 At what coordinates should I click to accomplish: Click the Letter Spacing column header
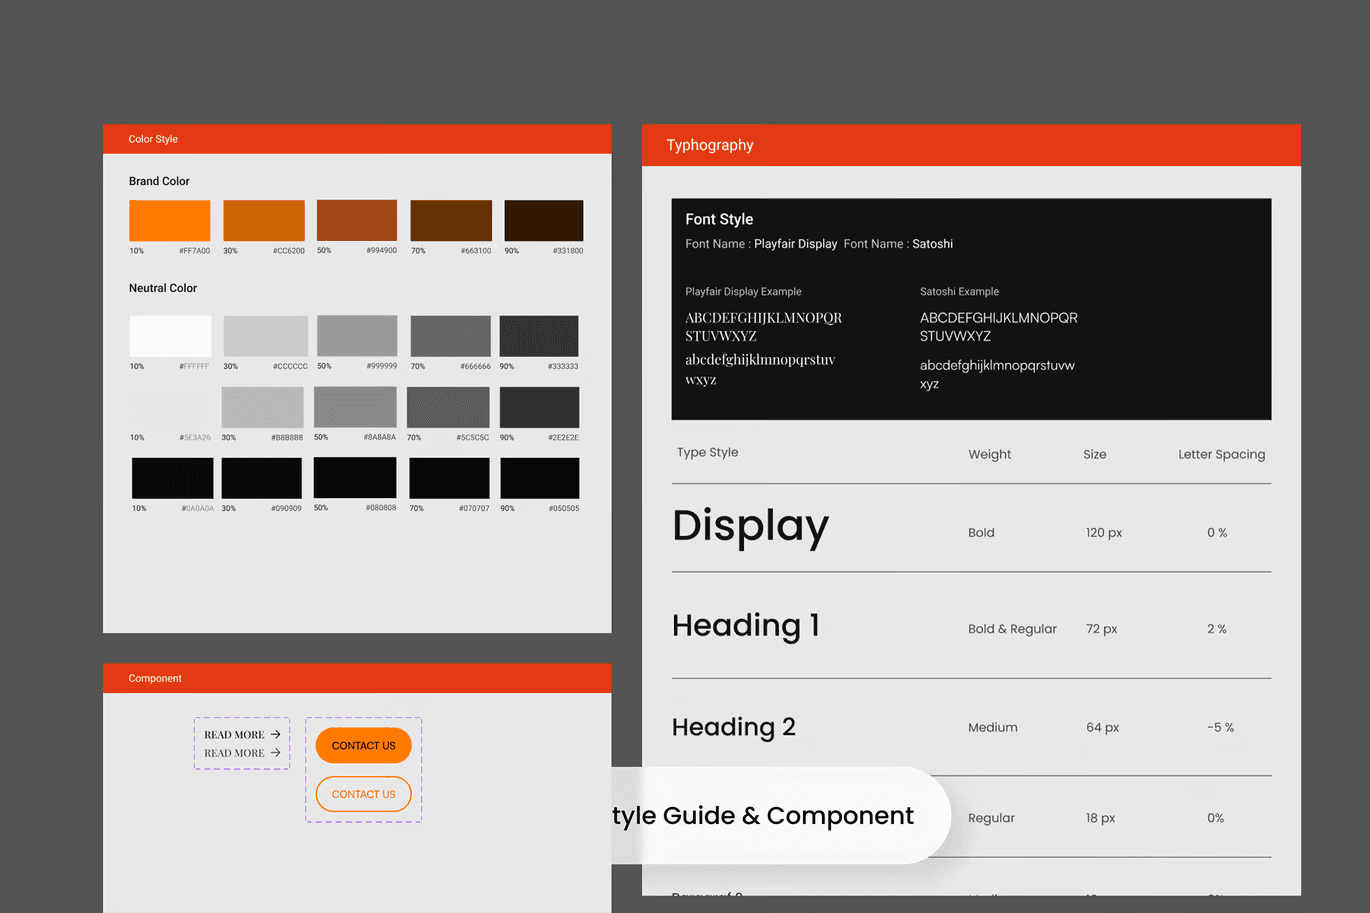tap(1221, 454)
